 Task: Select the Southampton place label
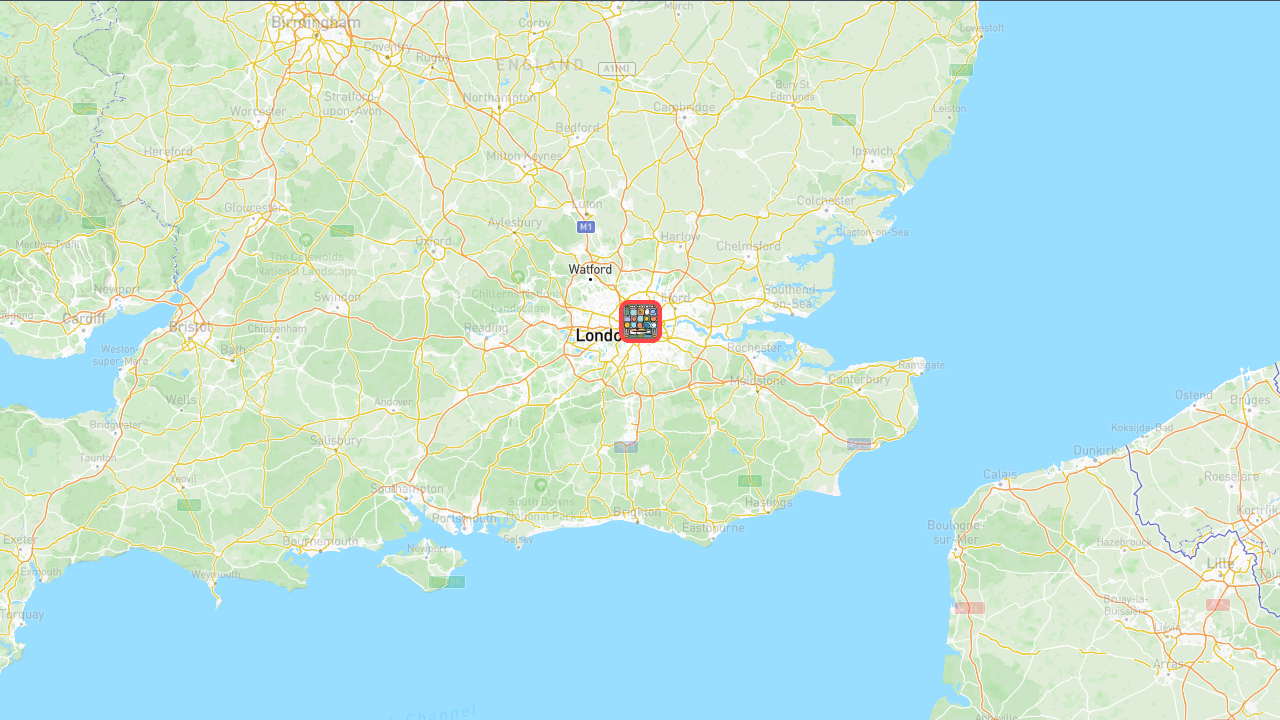[x=406, y=488]
